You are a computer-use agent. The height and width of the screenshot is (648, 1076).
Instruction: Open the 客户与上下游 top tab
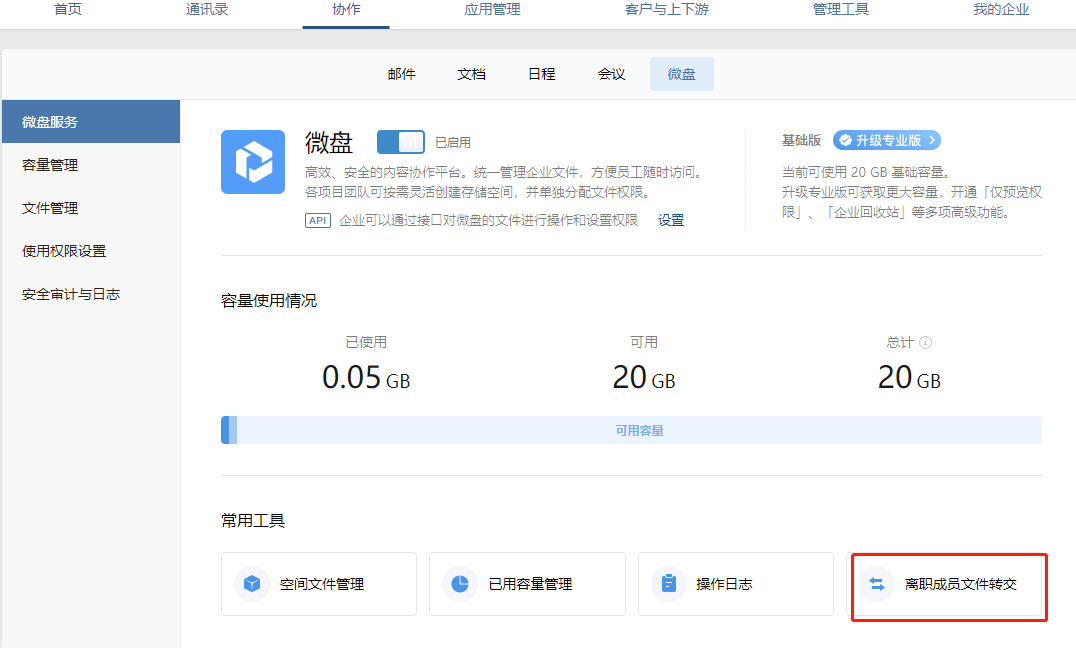click(x=659, y=10)
